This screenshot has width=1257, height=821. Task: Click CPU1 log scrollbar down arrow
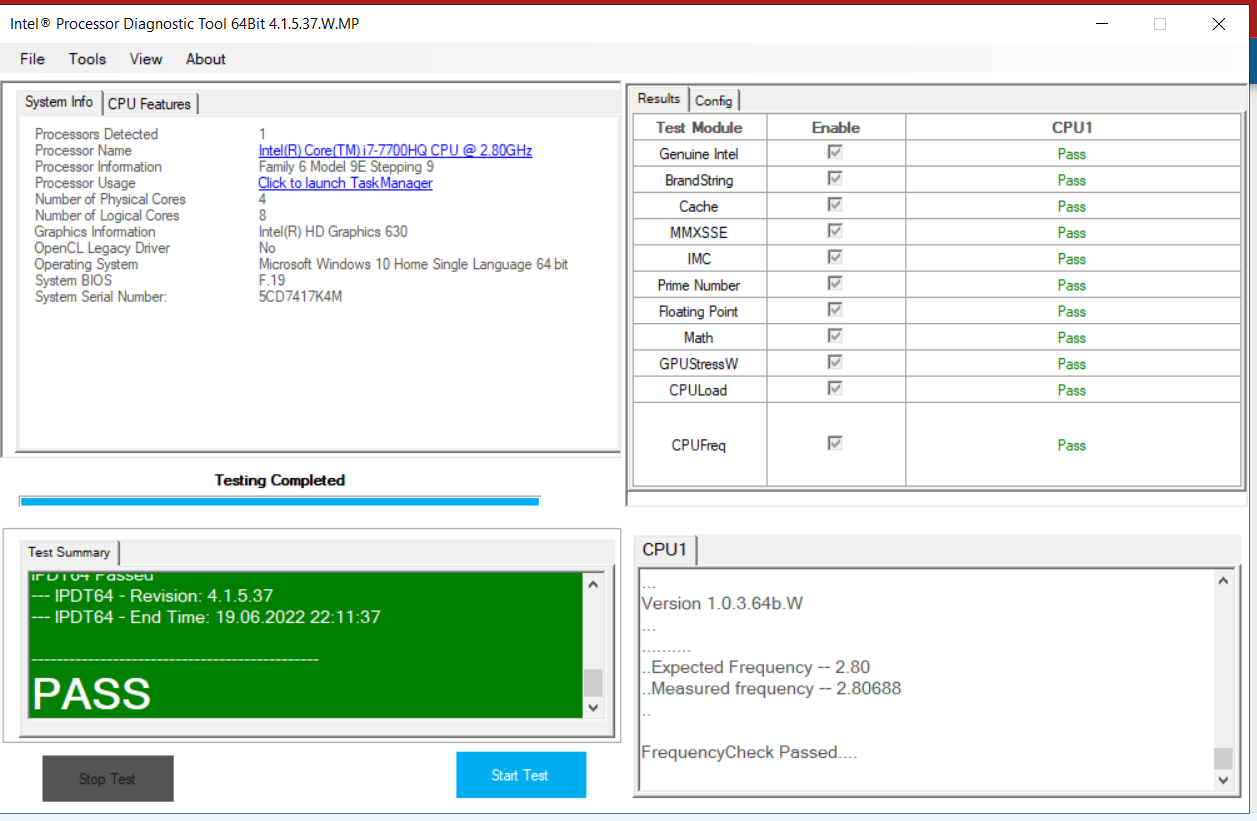point(1223,779)
